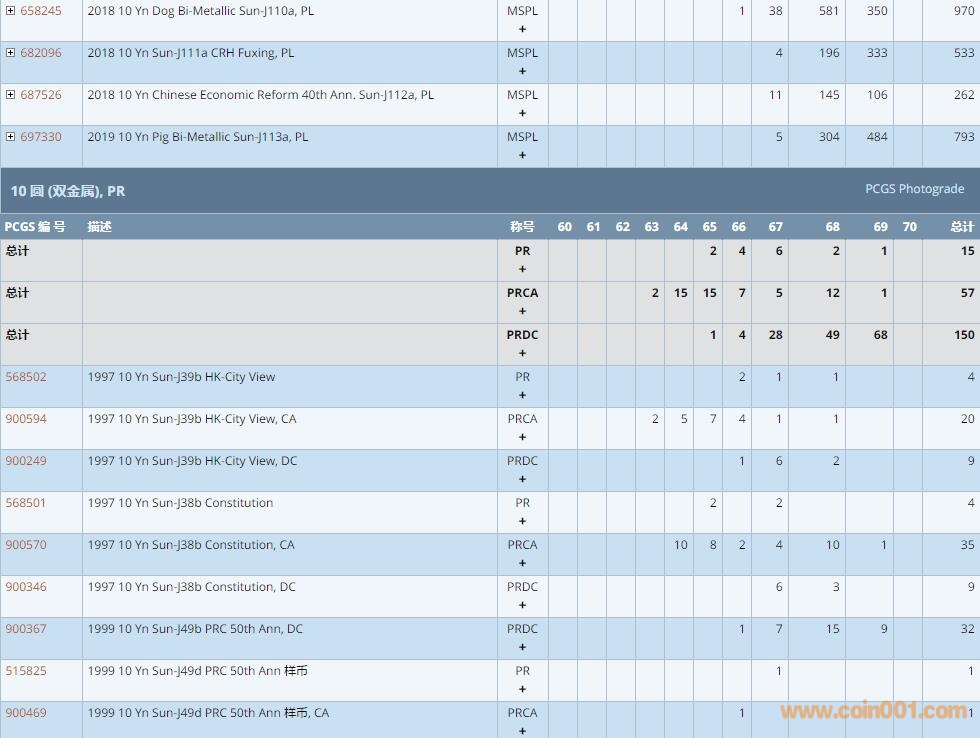Open the 900346 Constitution DC coin link

coord(26,587)
